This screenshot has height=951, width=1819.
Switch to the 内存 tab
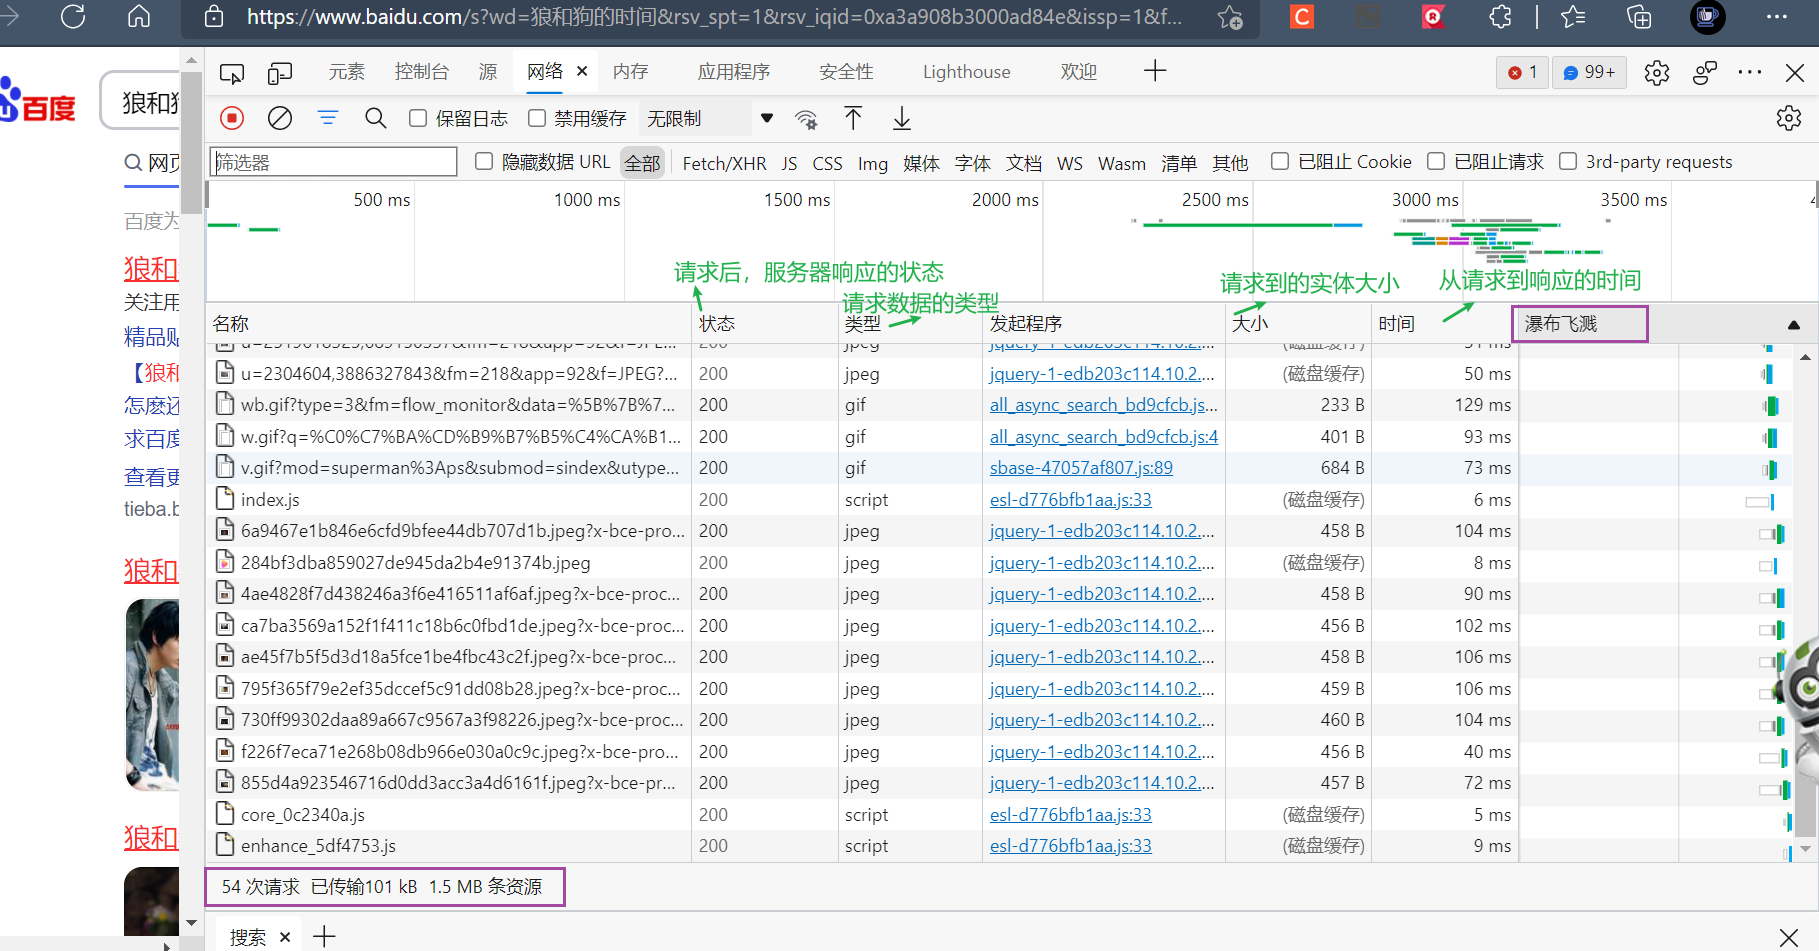[631, 72]
